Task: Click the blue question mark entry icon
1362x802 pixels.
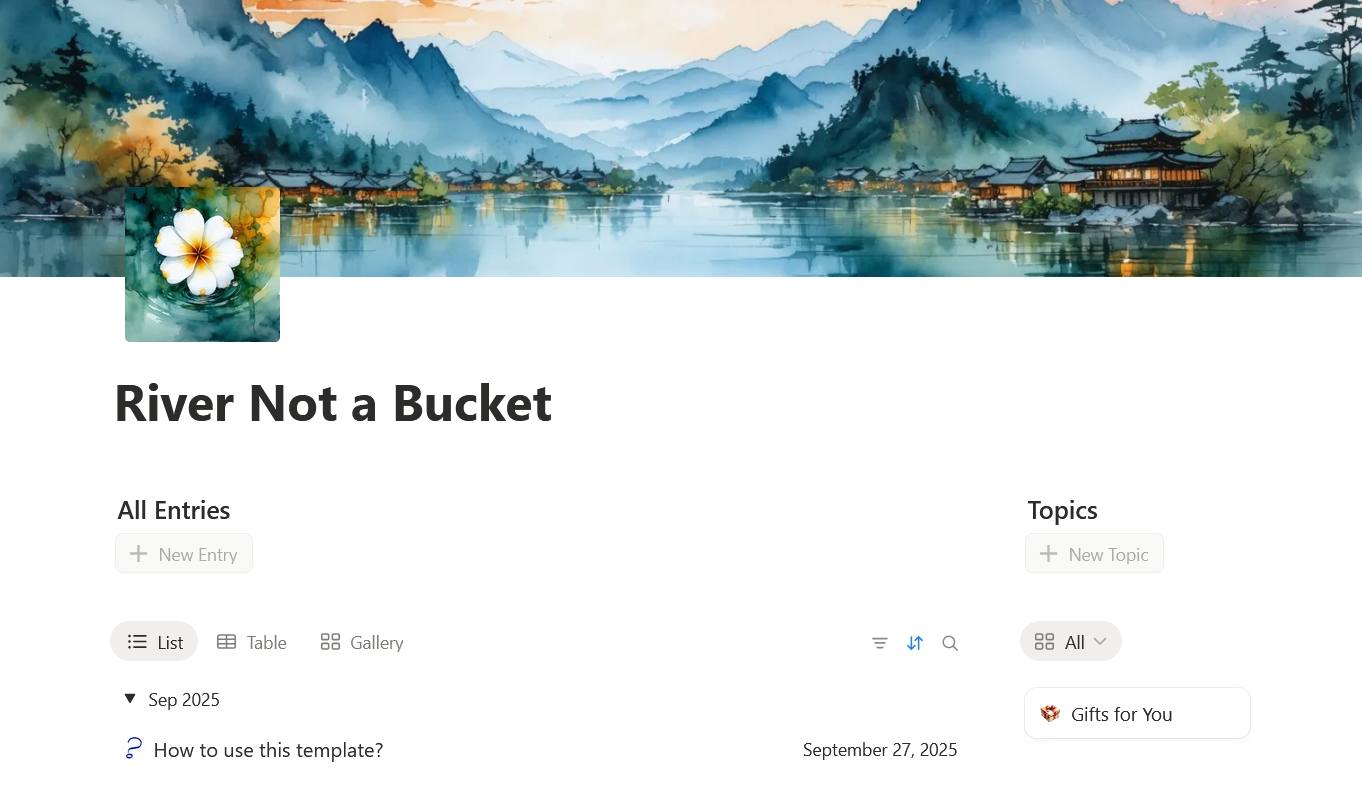Action: pos(133,748)
